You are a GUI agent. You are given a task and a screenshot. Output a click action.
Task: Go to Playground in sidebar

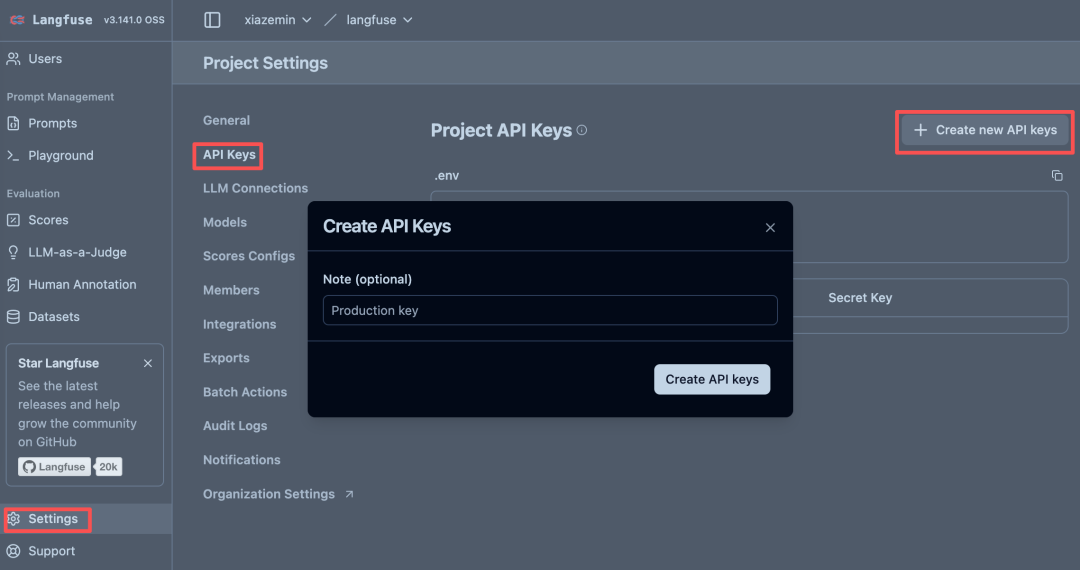point(61,156)
